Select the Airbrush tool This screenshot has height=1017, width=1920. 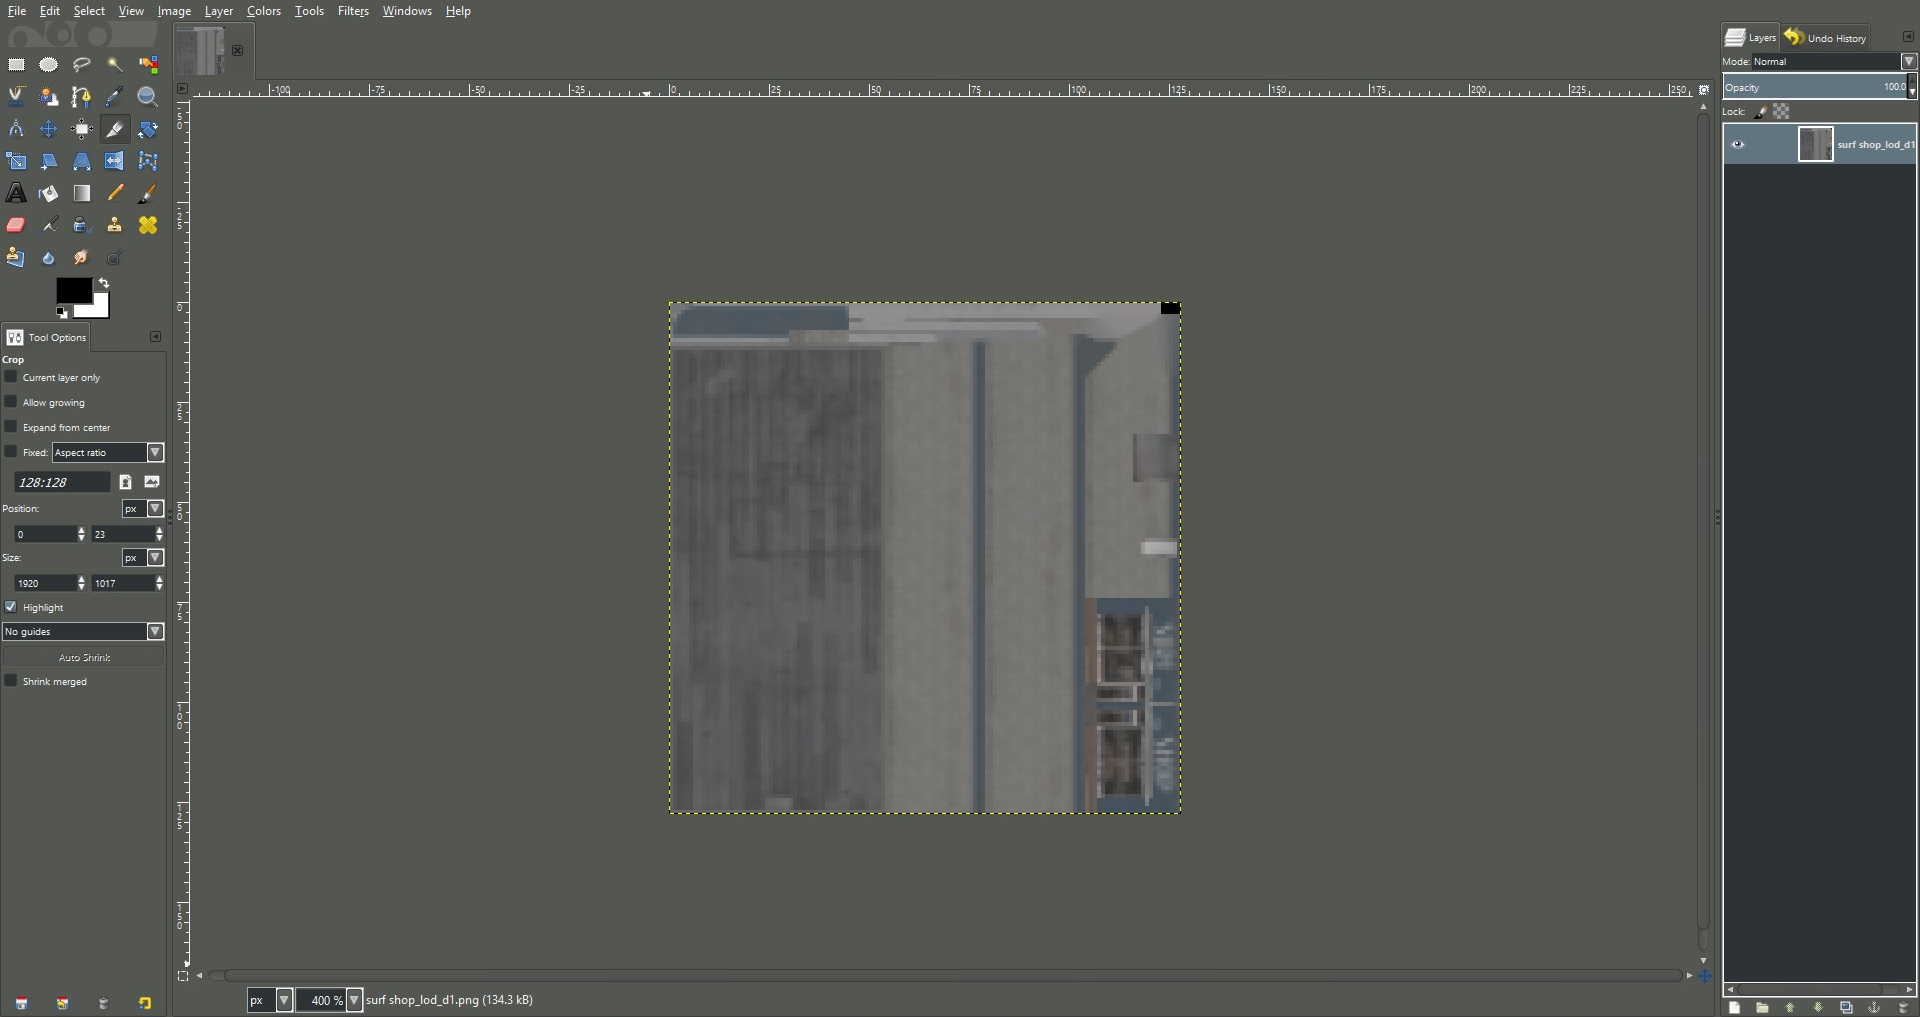pos(49,225)
